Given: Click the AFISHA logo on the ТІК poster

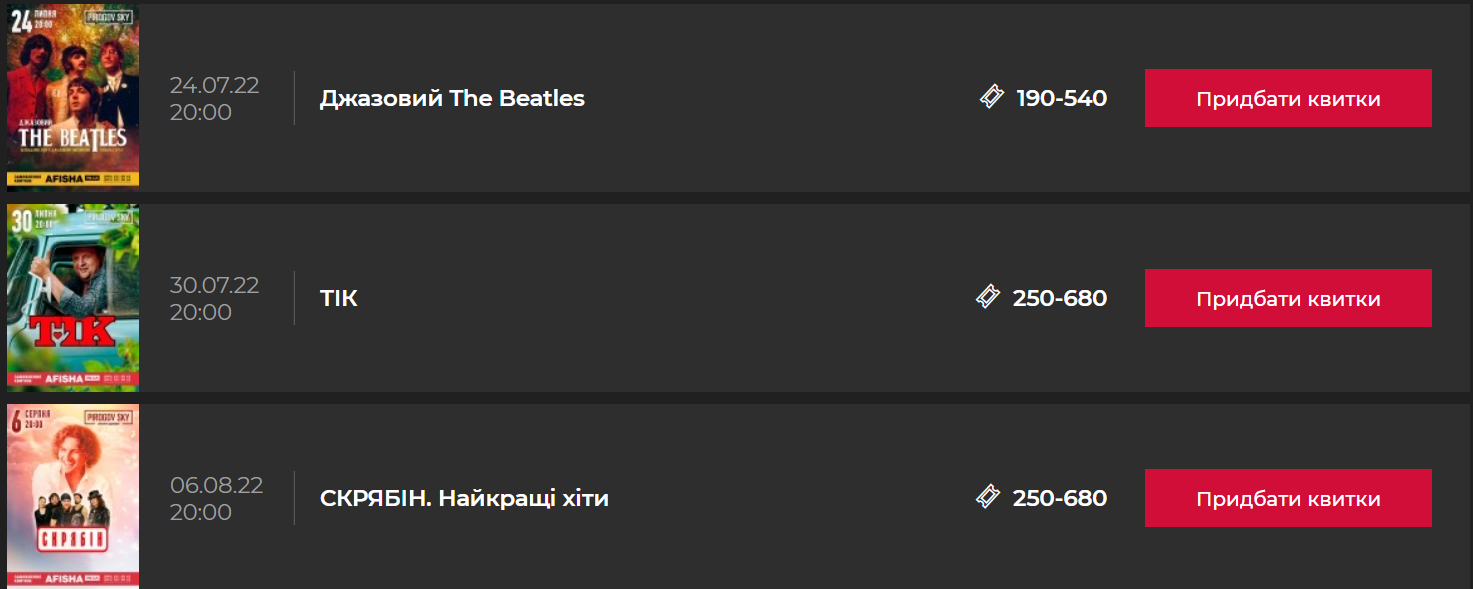Looking at the screenshot, I should tap(63, 380).
